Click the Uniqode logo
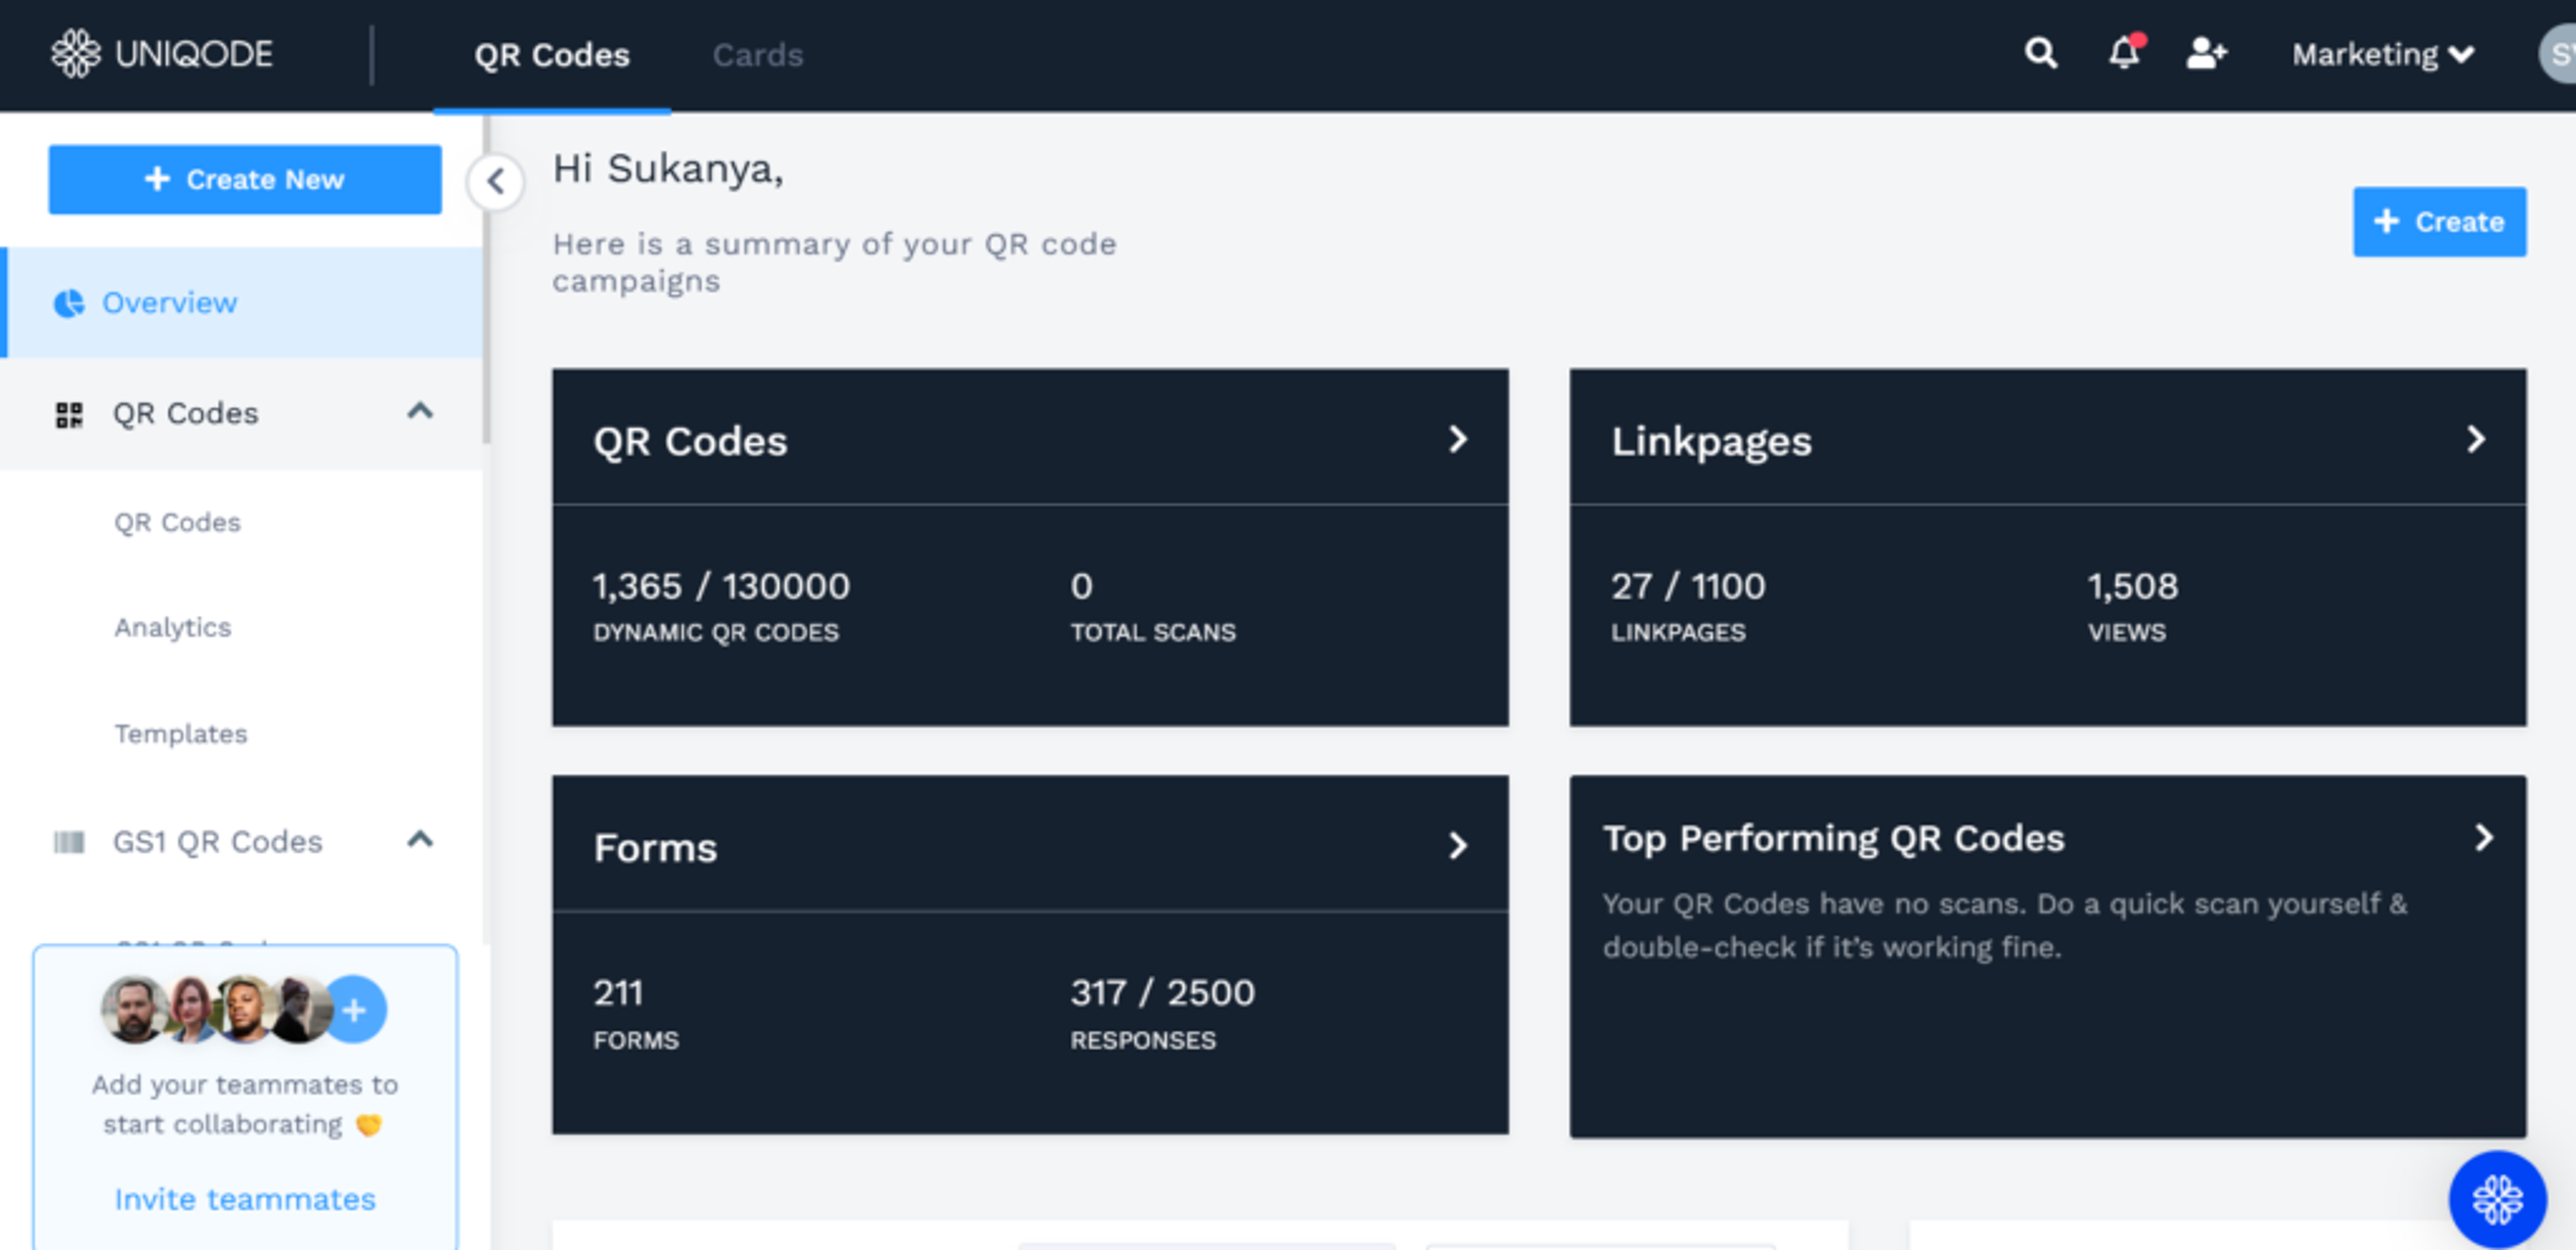This screenshot has height=1250, width=2576. [x=162, y=53]
